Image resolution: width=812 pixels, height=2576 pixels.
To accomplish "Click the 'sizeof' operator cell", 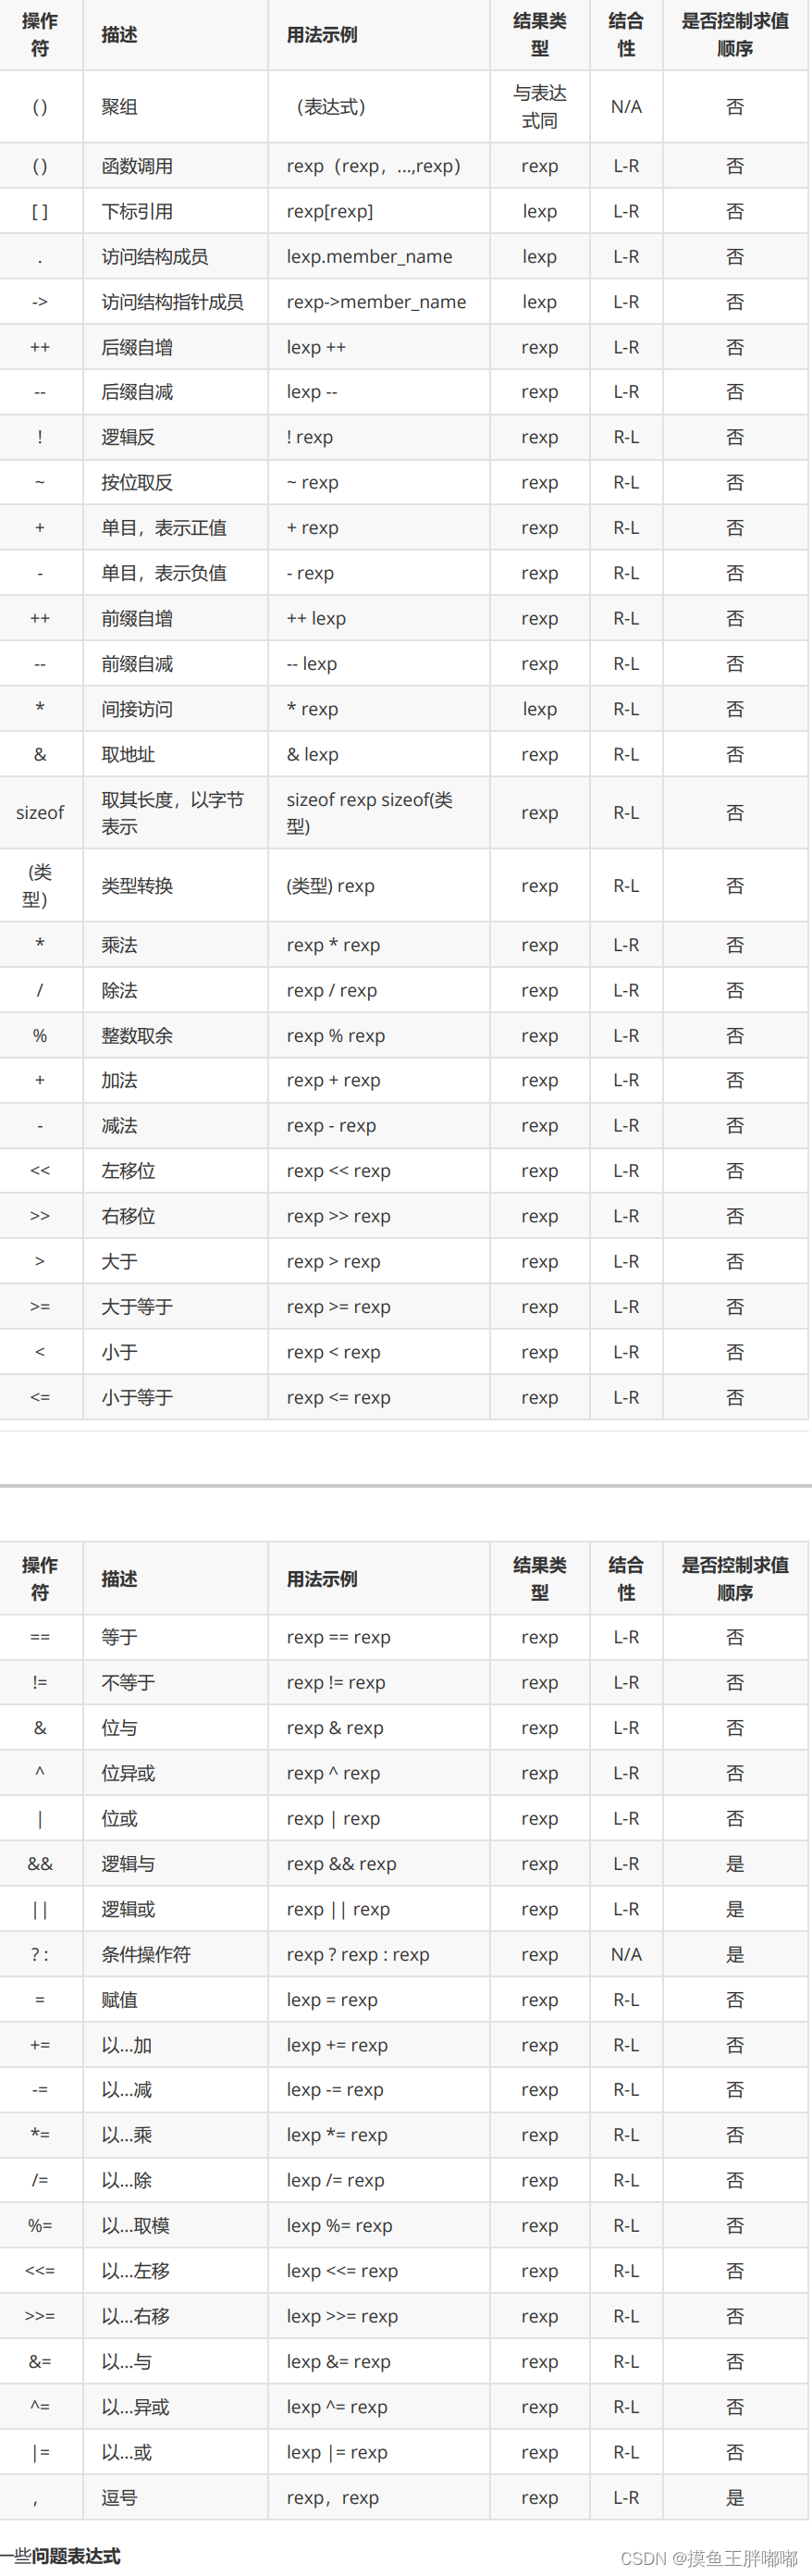I will [40, 813].
